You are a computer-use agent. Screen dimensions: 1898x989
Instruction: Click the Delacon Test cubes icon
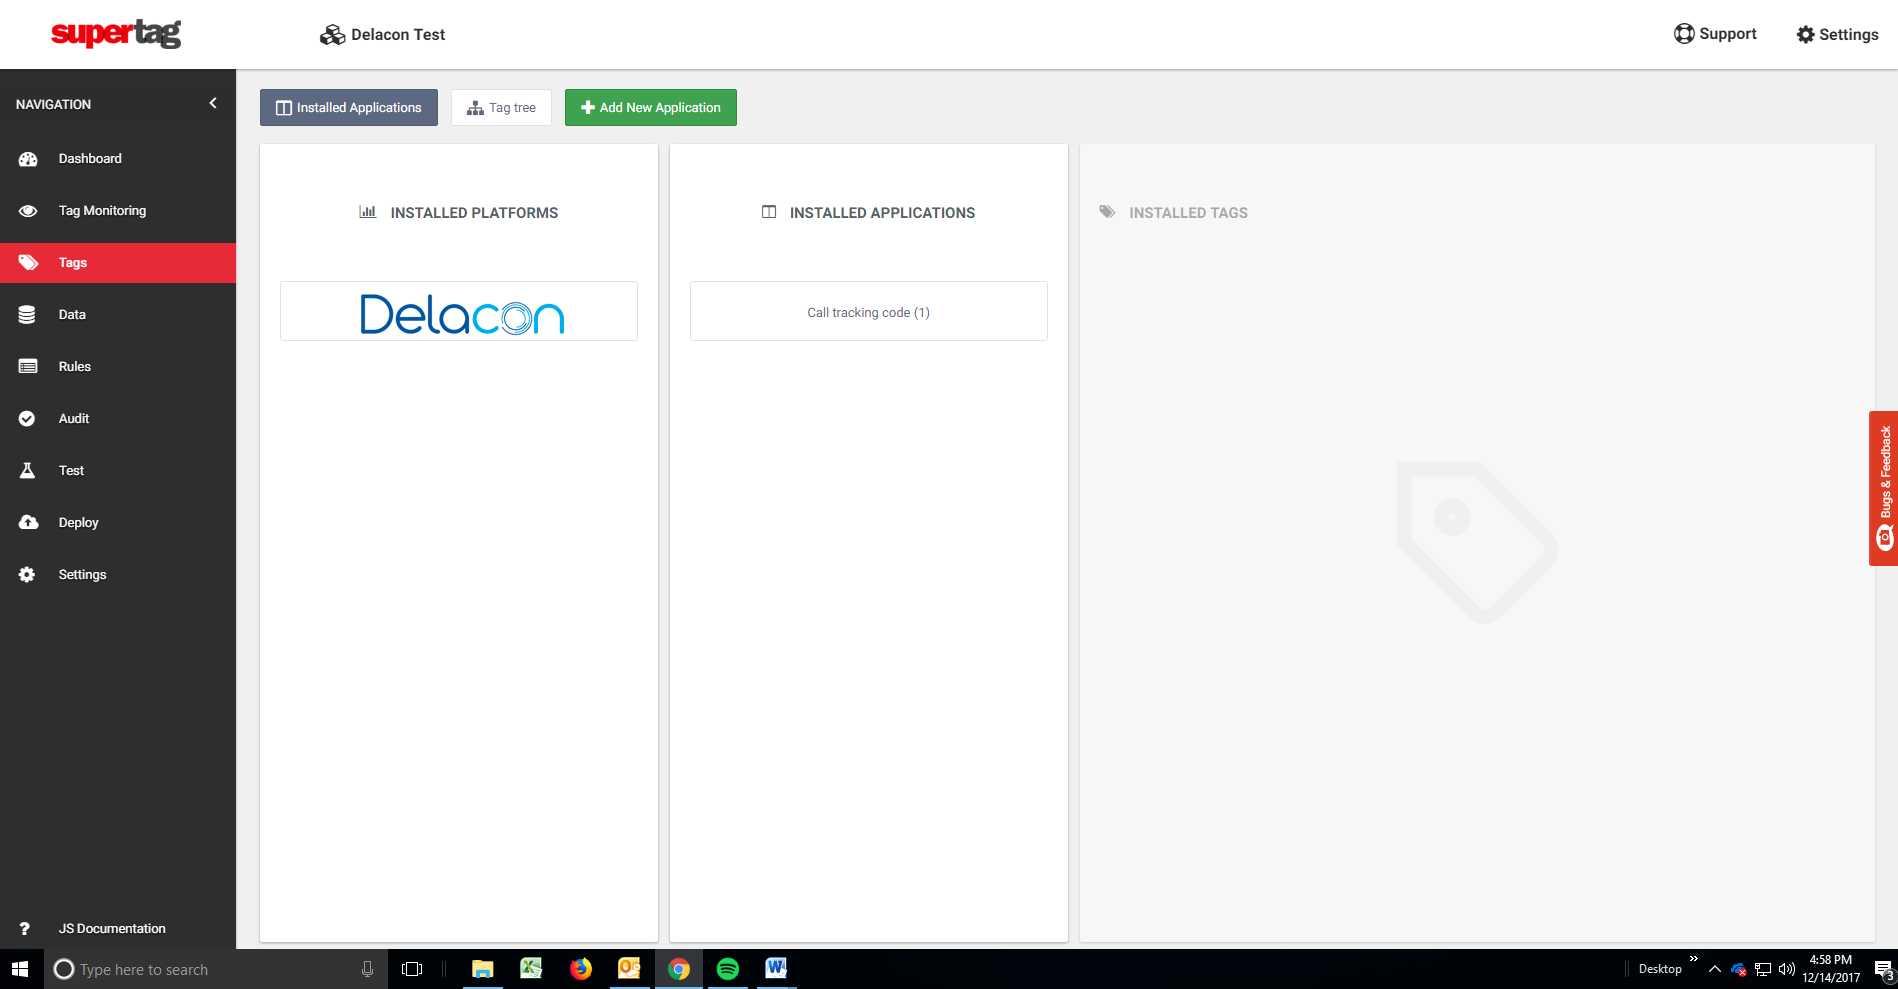332,35
